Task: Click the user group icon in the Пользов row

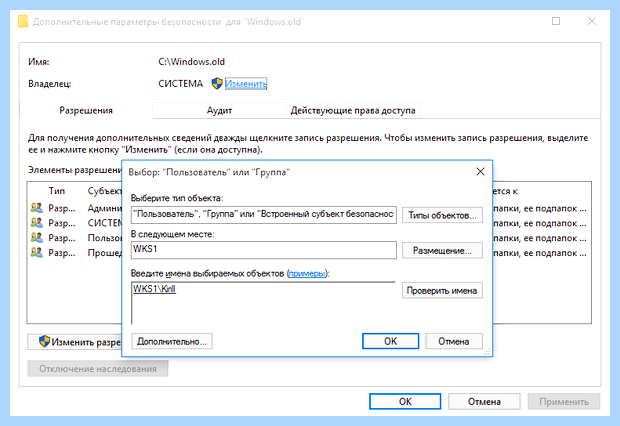Action: [x=37, y=238]
